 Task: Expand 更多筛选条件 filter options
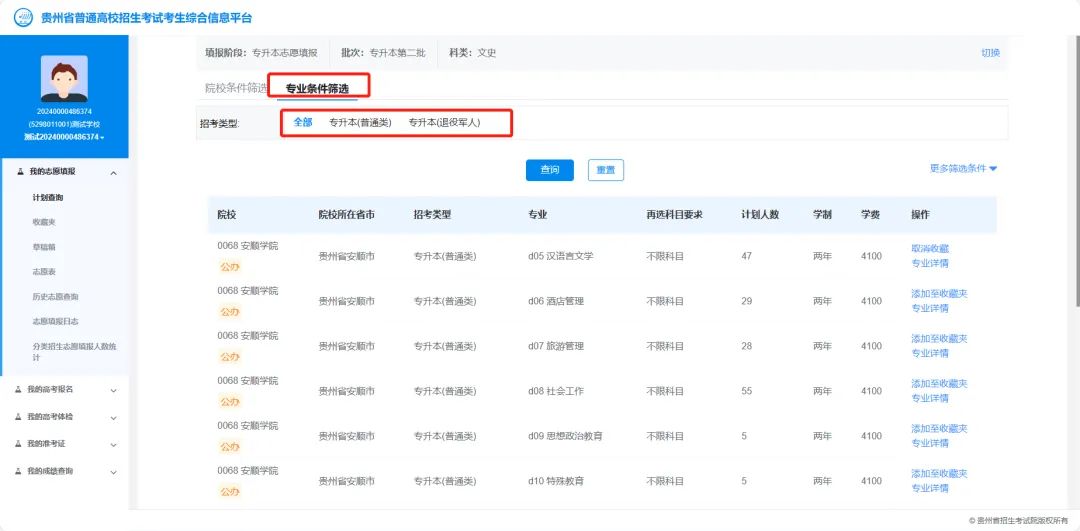(963, 169)
